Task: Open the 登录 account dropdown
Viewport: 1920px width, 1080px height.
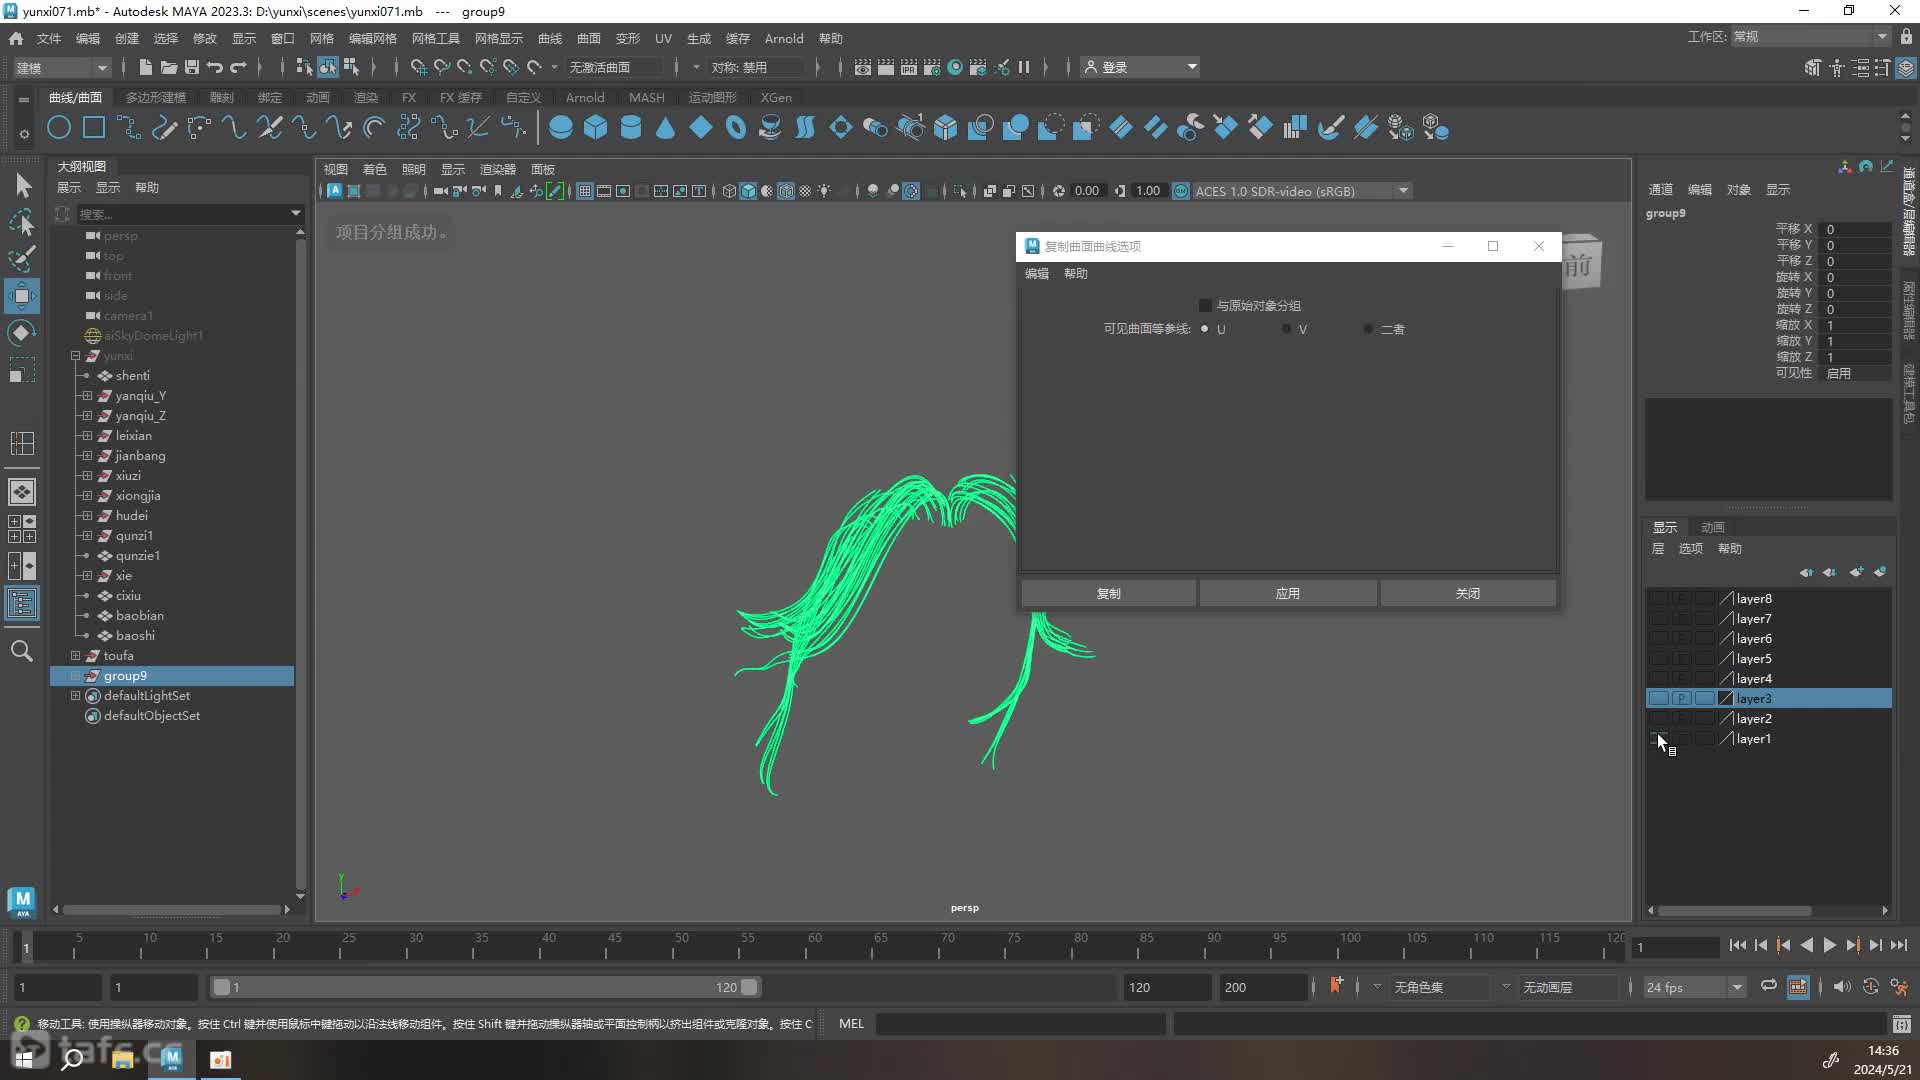Action: 1141,67
